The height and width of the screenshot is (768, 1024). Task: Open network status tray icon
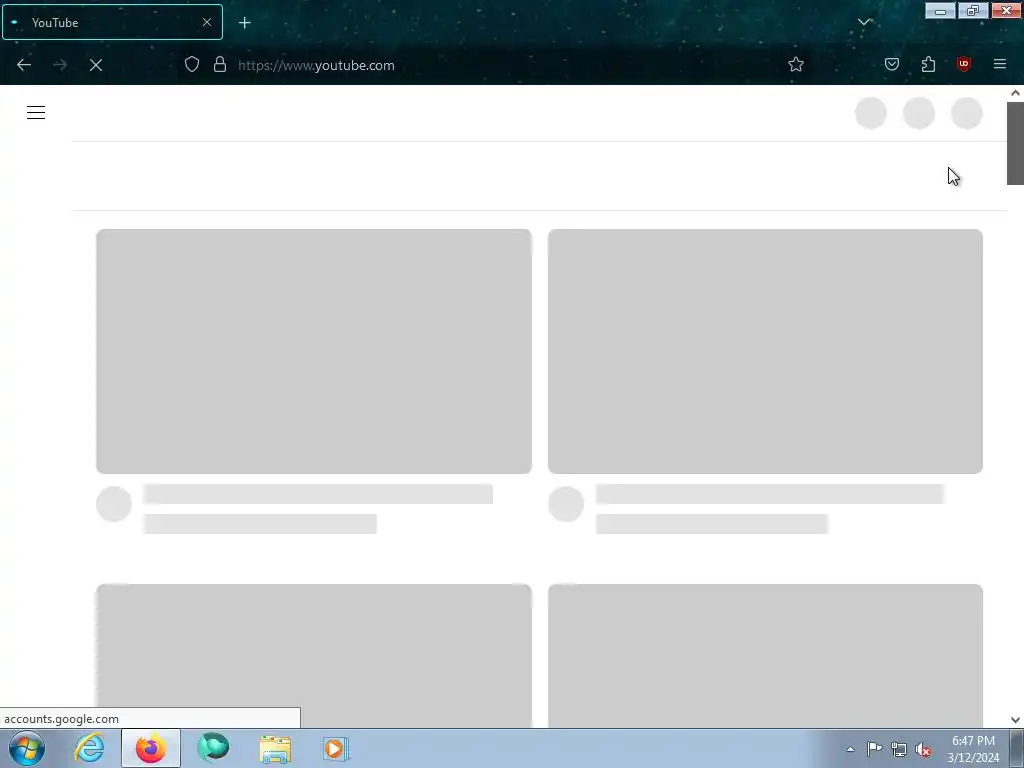click(x=899, y=749)
